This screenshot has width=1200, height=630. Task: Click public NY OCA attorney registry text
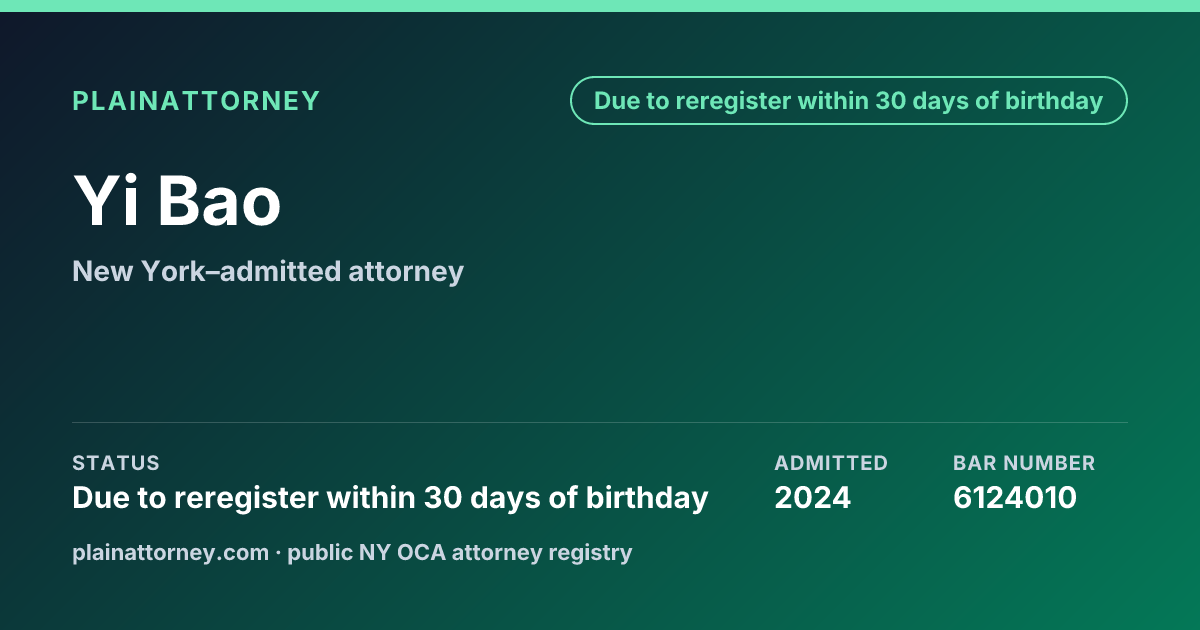[460, 552]
